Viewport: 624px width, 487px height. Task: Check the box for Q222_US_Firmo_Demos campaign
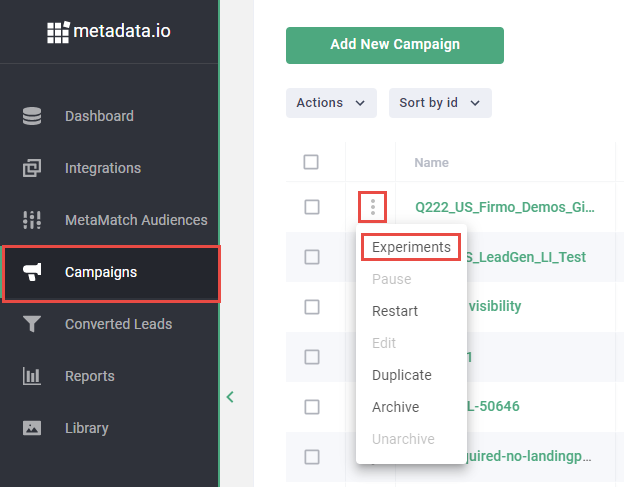pyautogui.click(x=311, y=207)
